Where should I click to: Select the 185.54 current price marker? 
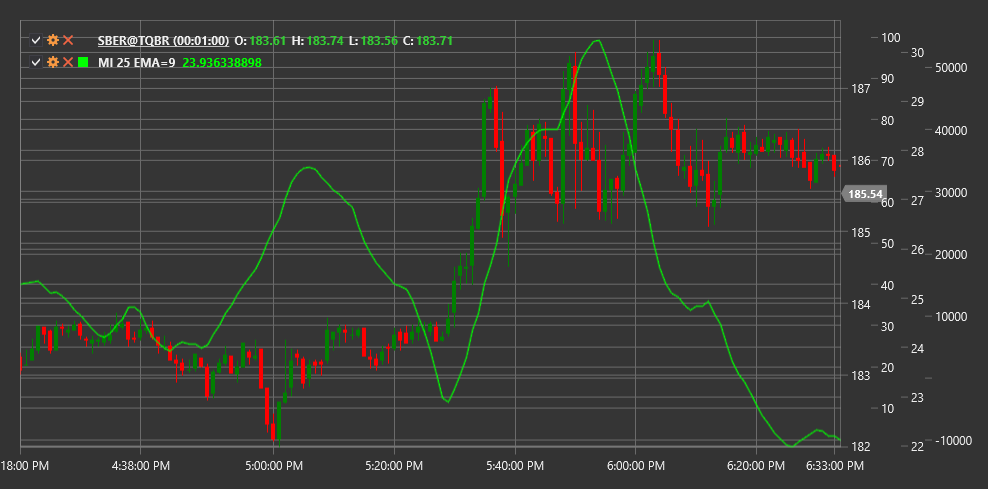click(x=864, y=194)
